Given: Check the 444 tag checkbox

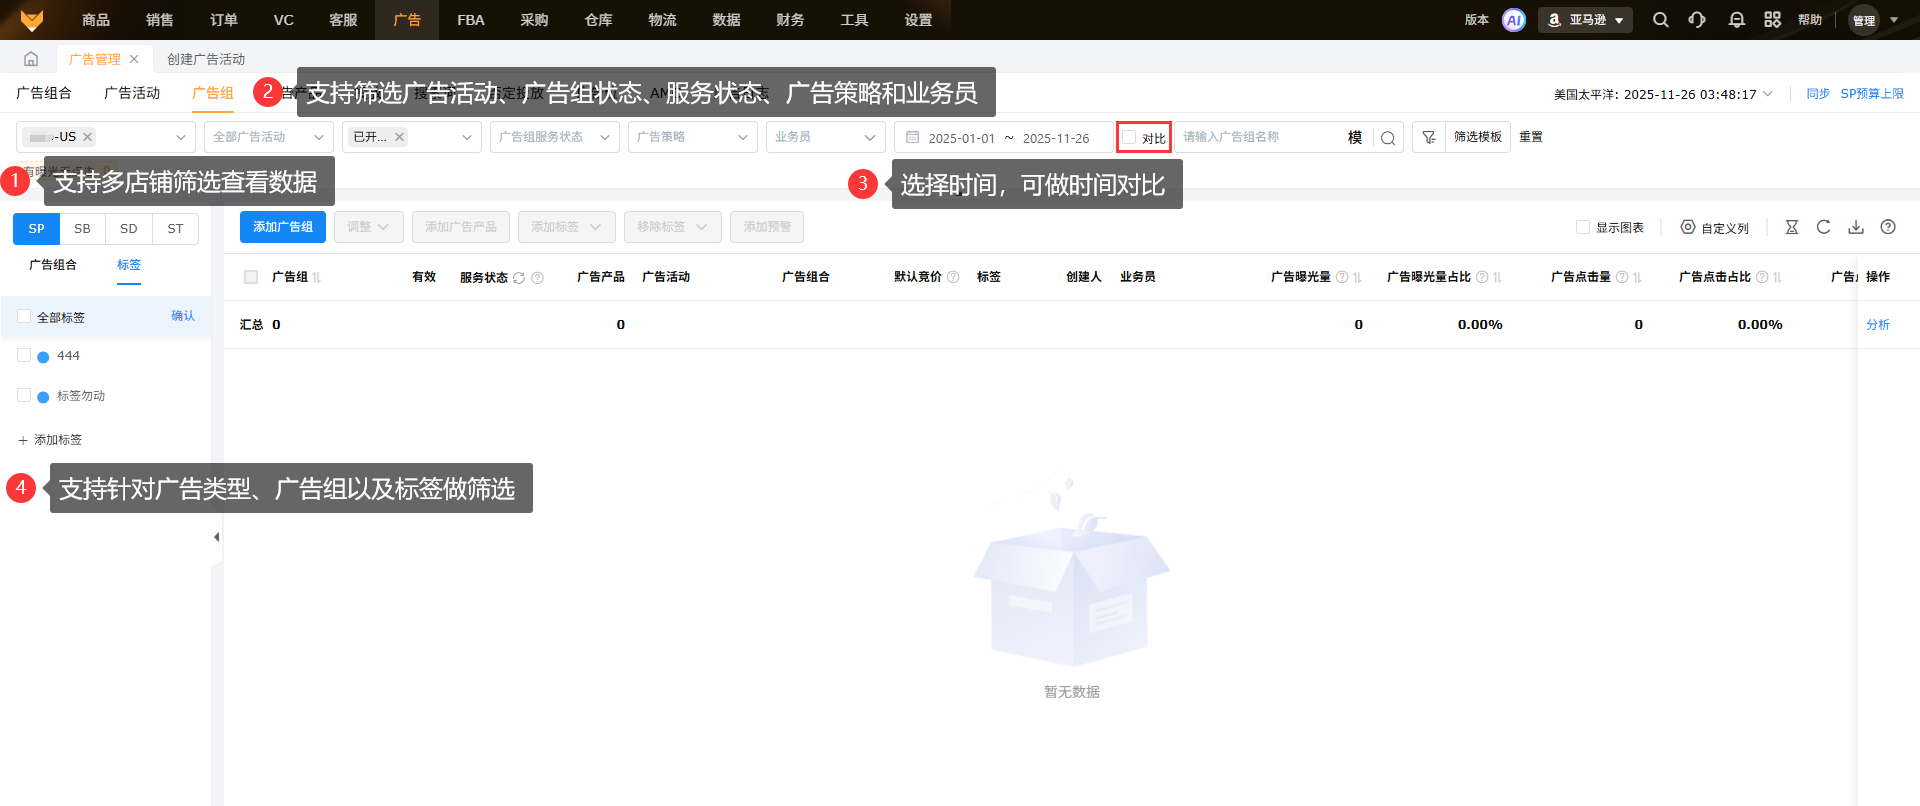Looking at the screenshot, I should pos(24,355).
